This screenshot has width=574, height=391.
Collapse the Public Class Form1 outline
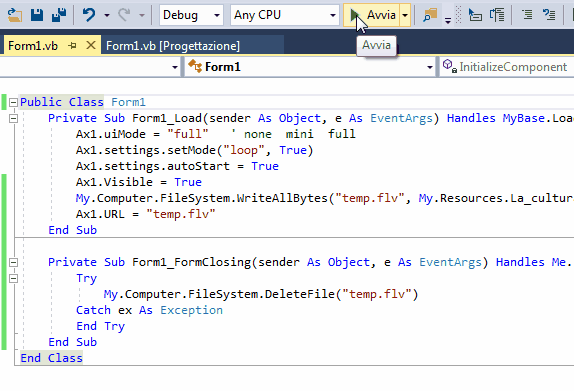13,102
